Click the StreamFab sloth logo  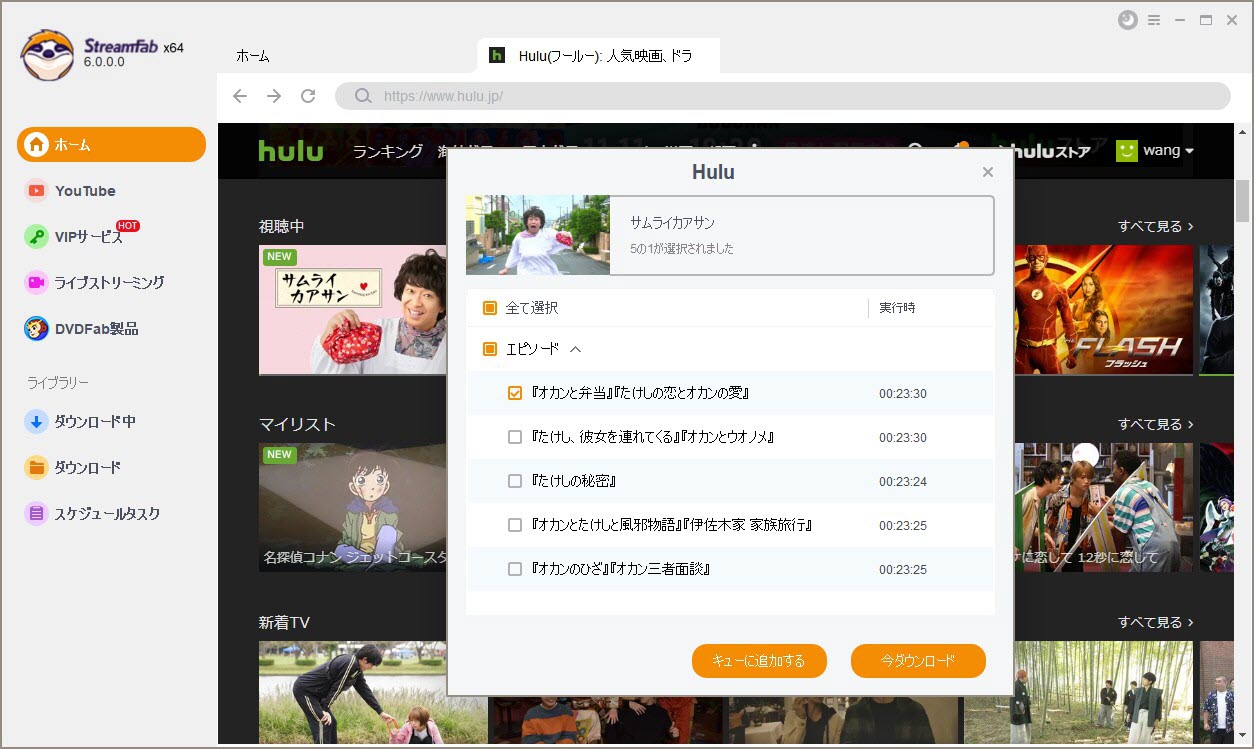click(47, 55)
